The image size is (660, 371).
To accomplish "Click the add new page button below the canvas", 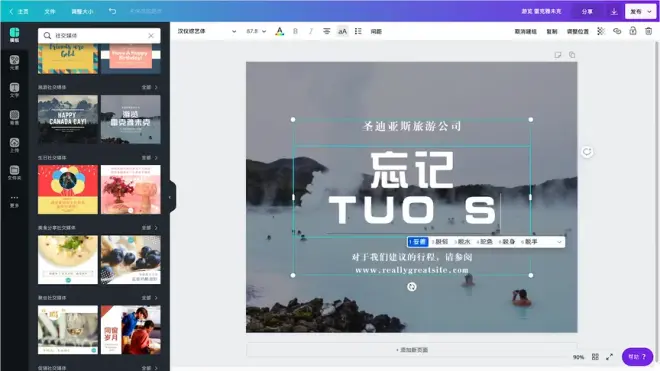I will [412, 350].
